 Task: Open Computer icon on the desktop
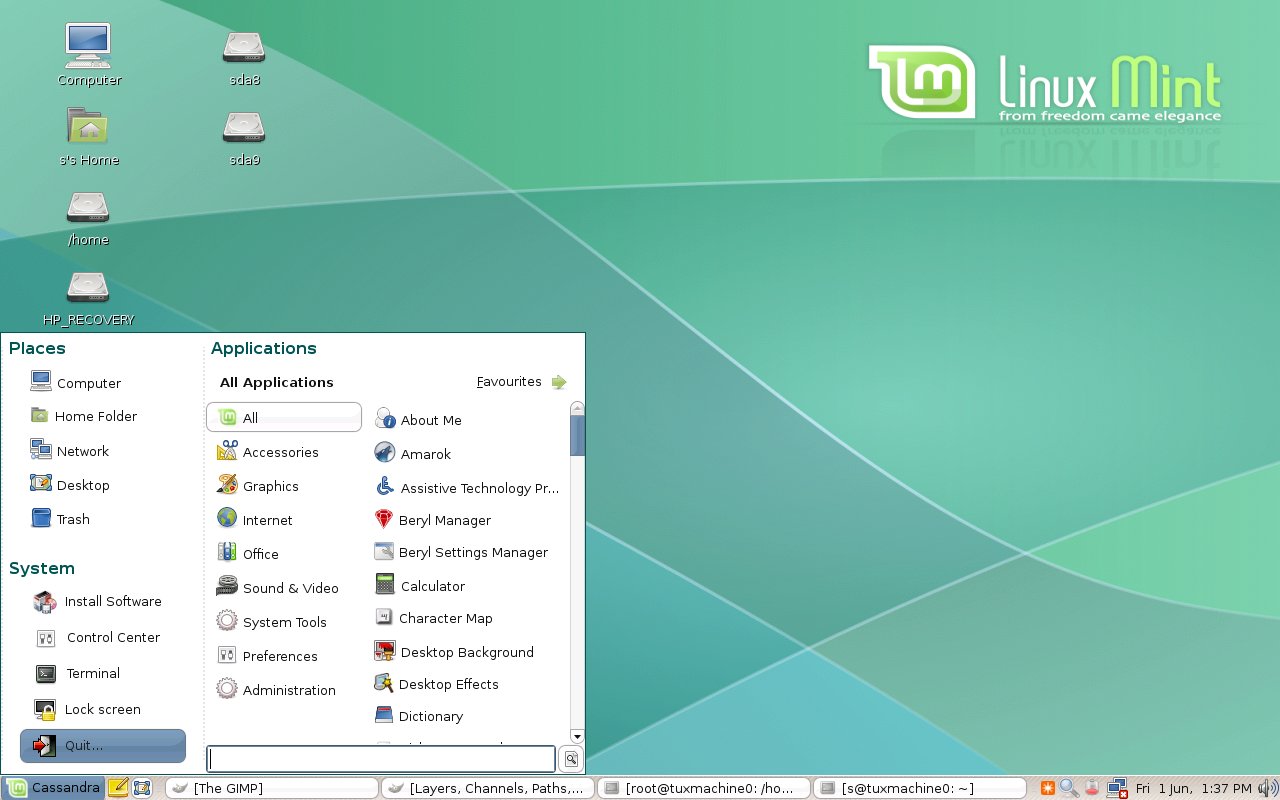(89, 54)
